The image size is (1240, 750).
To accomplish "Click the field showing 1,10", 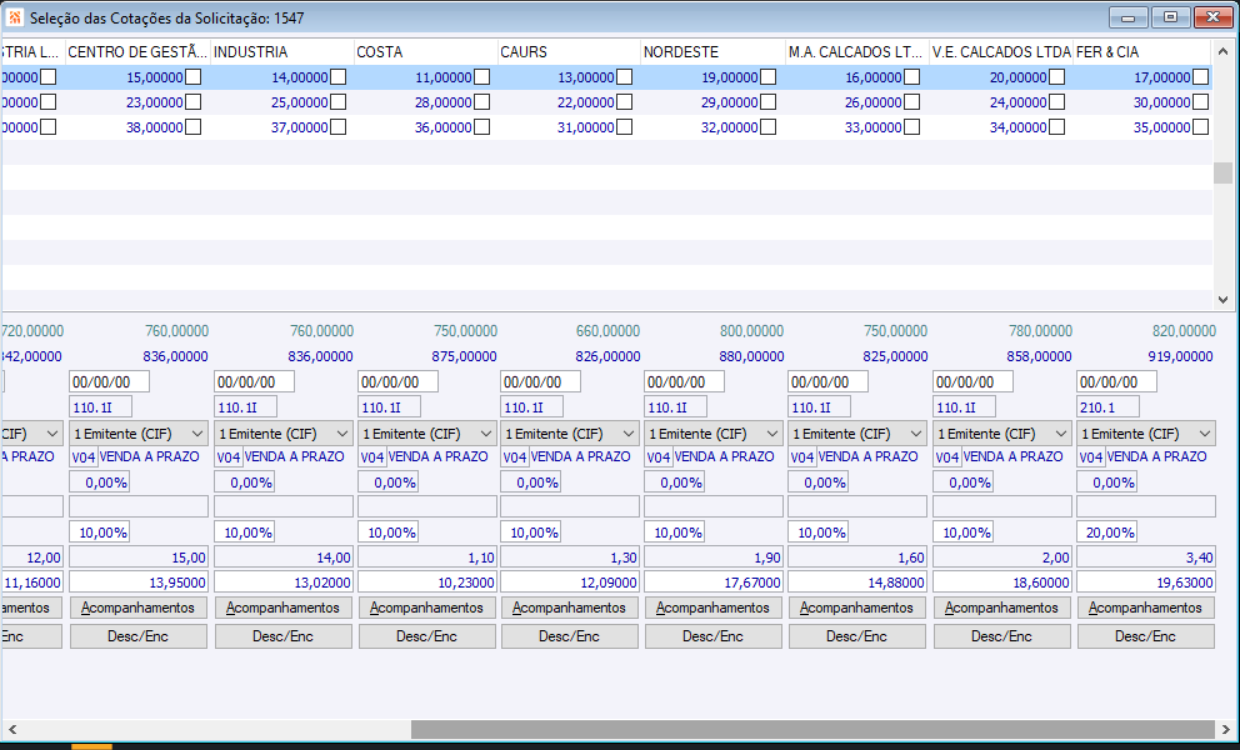I will coord(427,557).
